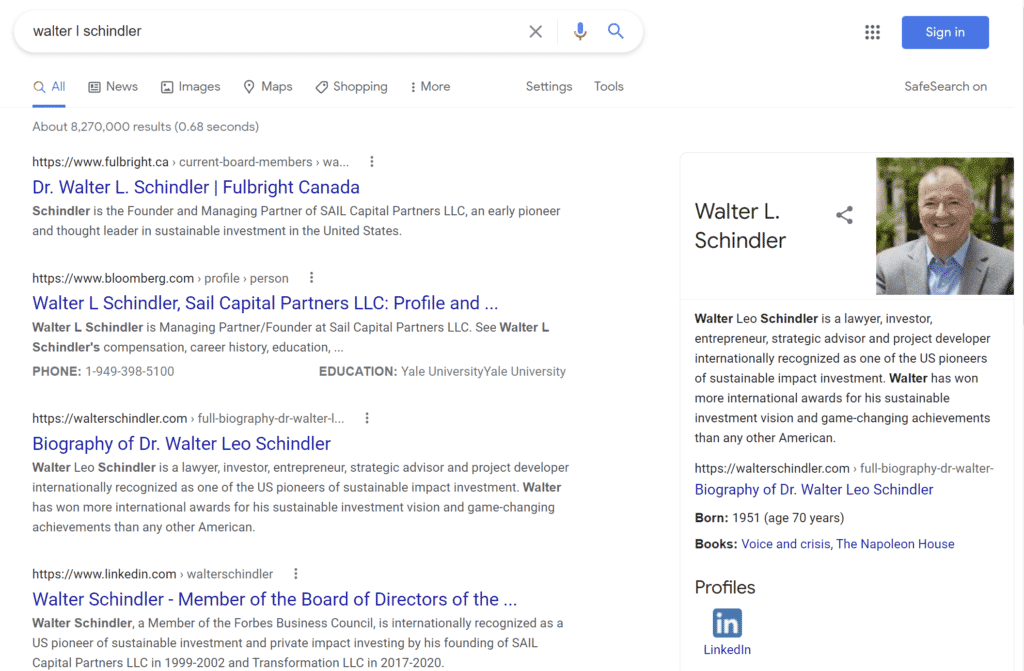Open The Napoleon House book link
The width and height of the screenshot is (1024, 671).
point(895,544)
